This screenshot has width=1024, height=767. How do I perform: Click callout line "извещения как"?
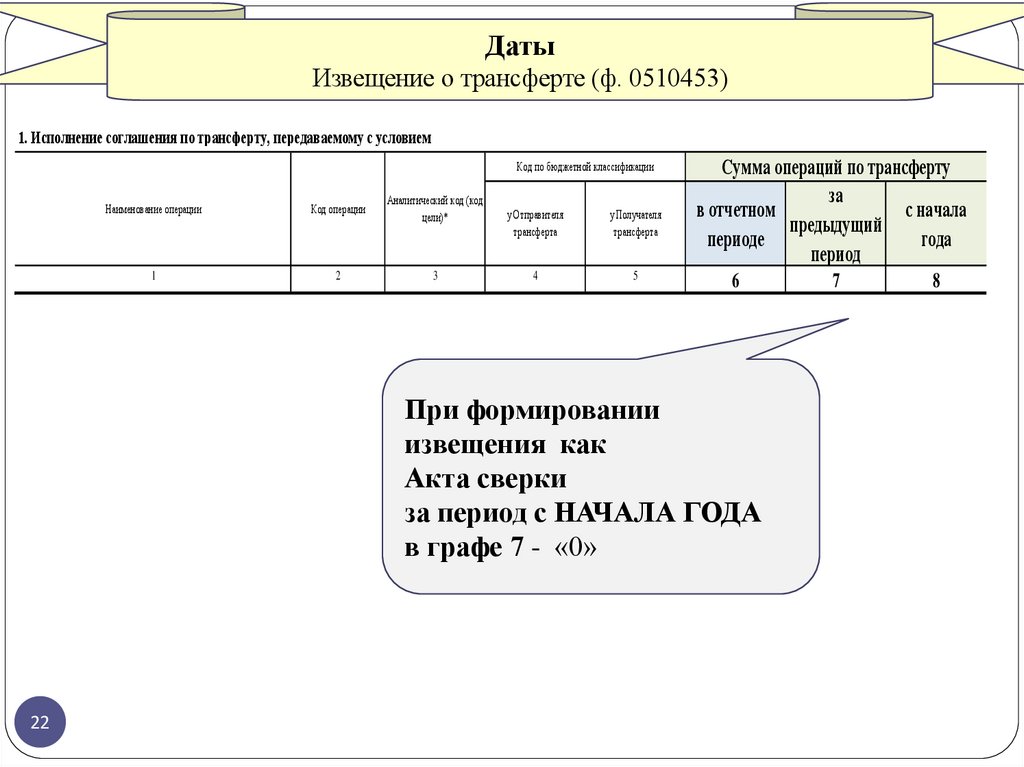click(x=505, y=445)
